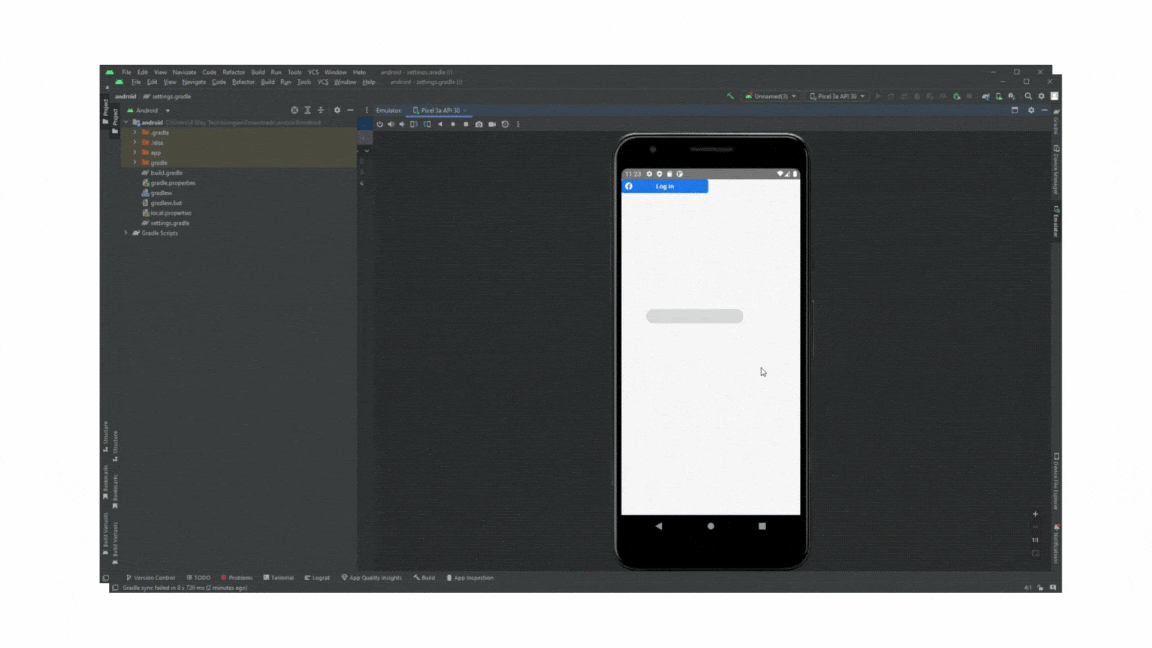
Task: Toggle Device File Explorer on right strip
Action: tap(1056, 481)
